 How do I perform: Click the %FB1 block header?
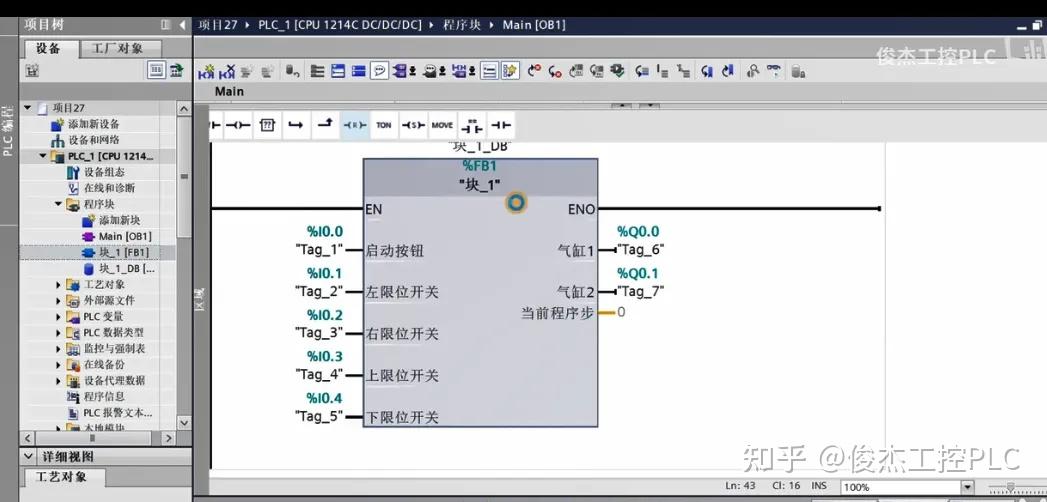click(x=479, y=166)
